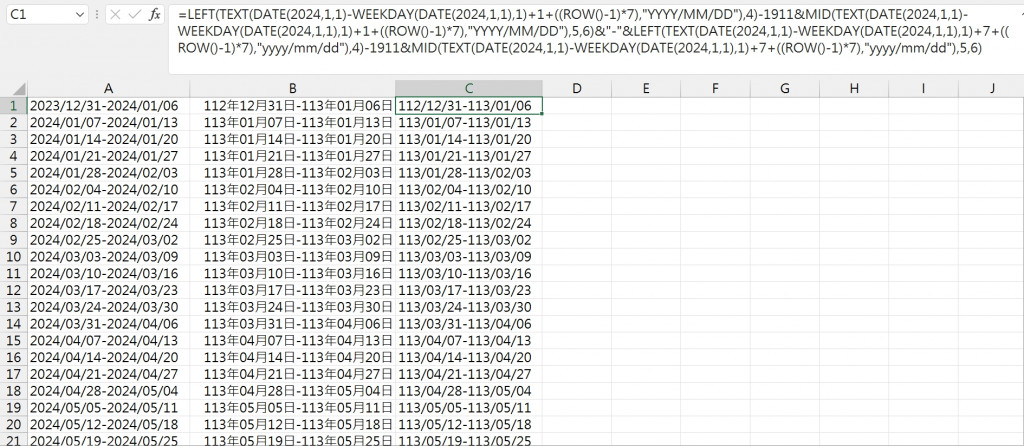Viewport: 1024px width, 446px height.
Task: Click the Enter checkmark formula icon
Action: 135,14
